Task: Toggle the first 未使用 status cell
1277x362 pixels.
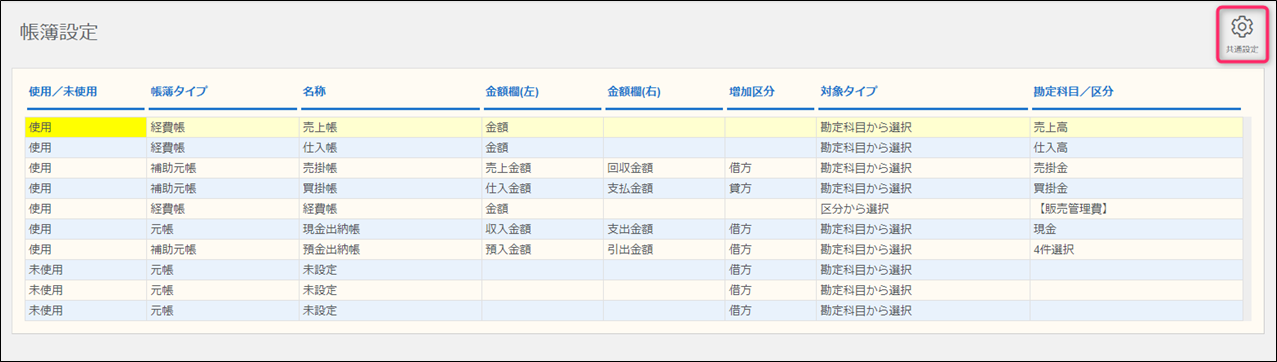Action: (x=85, y=270)
